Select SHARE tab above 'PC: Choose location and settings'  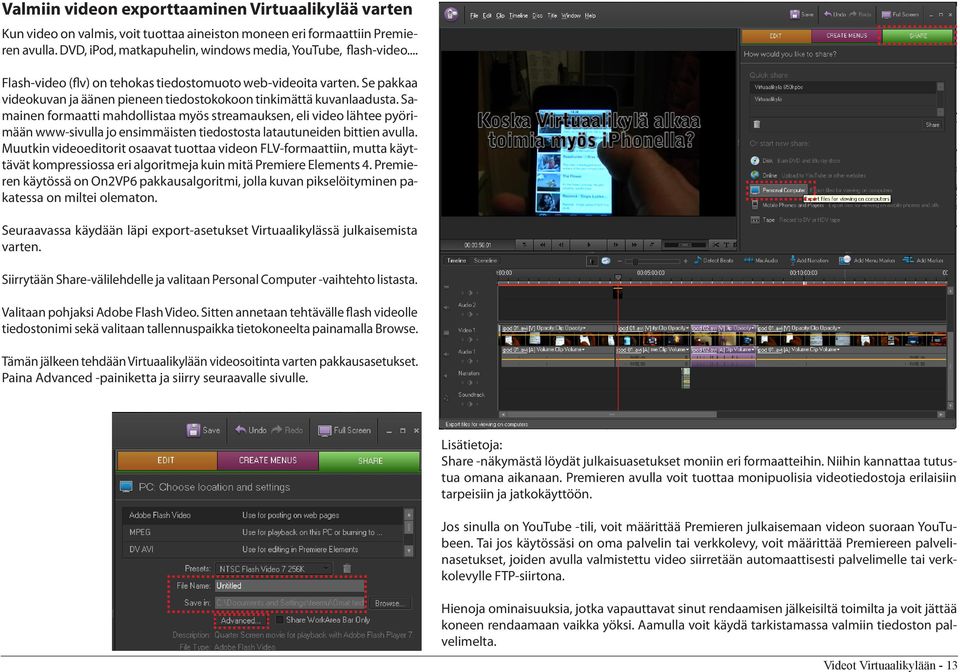[370, 460]
